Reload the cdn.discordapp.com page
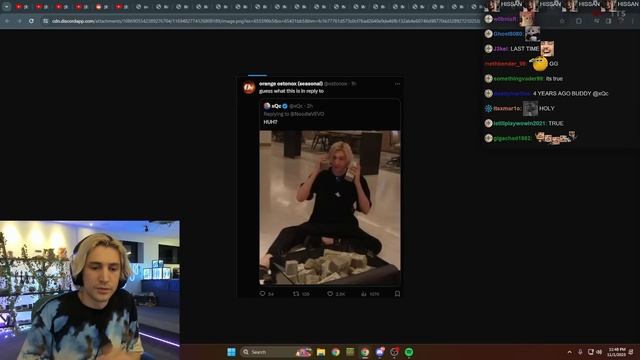640x360 pixels. 31,21
